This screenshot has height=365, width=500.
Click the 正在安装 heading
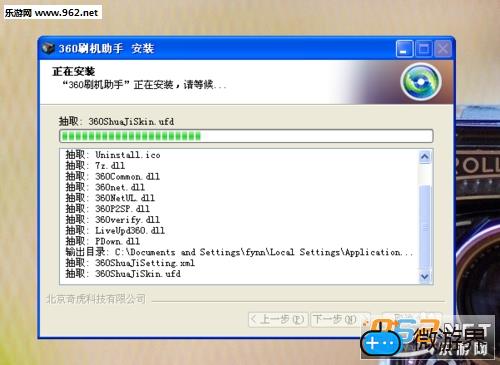[x=74, y=71]
